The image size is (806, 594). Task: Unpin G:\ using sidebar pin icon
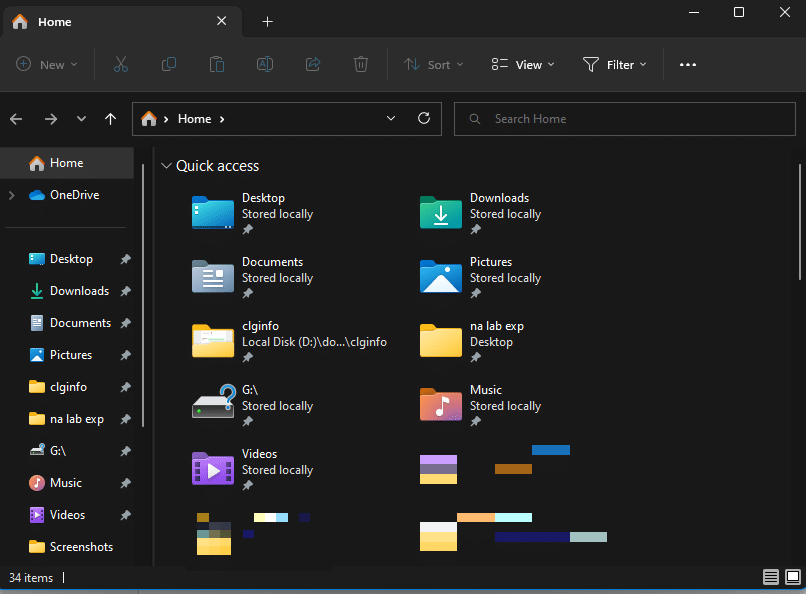[125, 451]
